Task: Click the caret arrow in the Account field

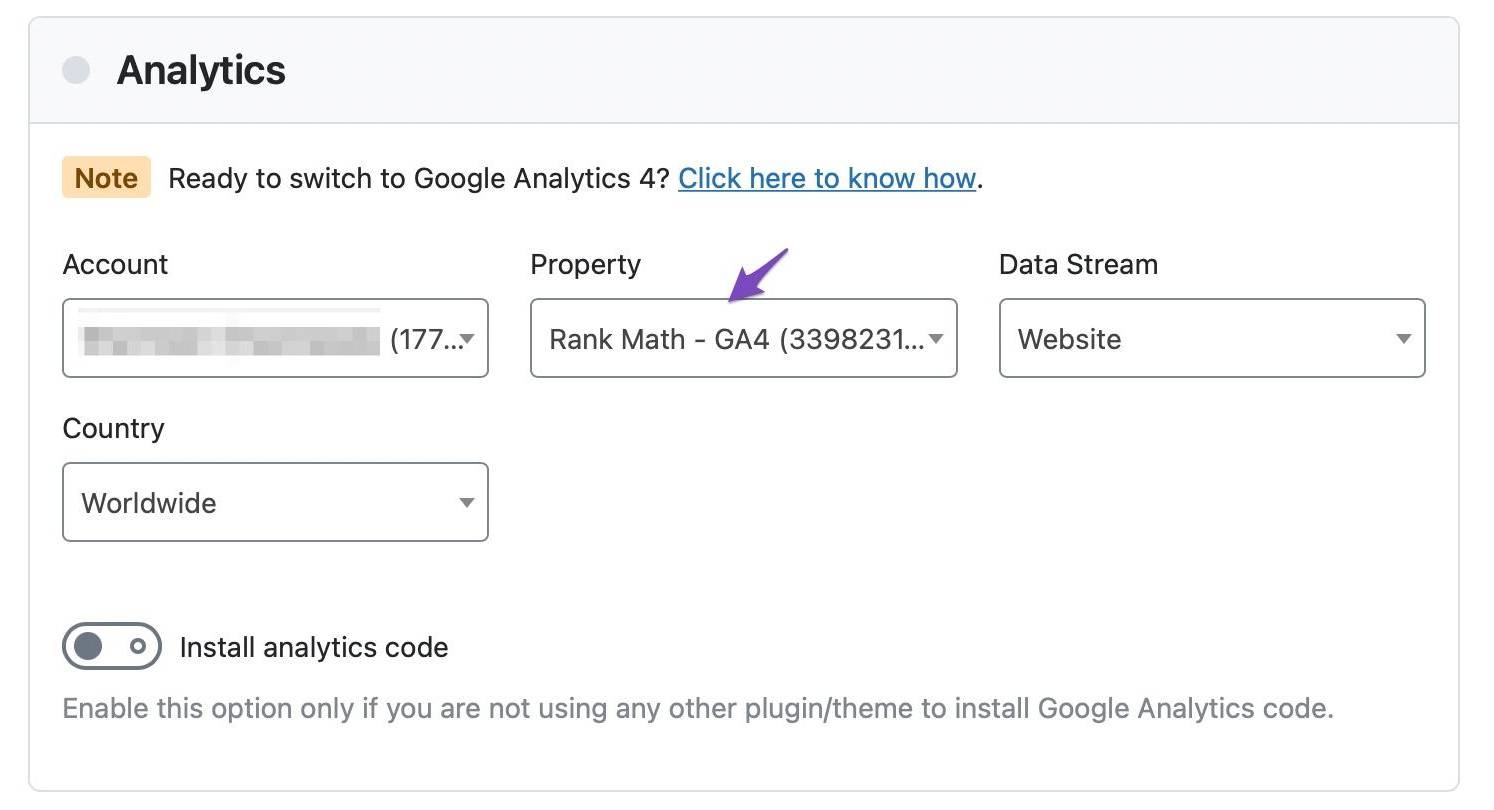Action: (467, 339)
